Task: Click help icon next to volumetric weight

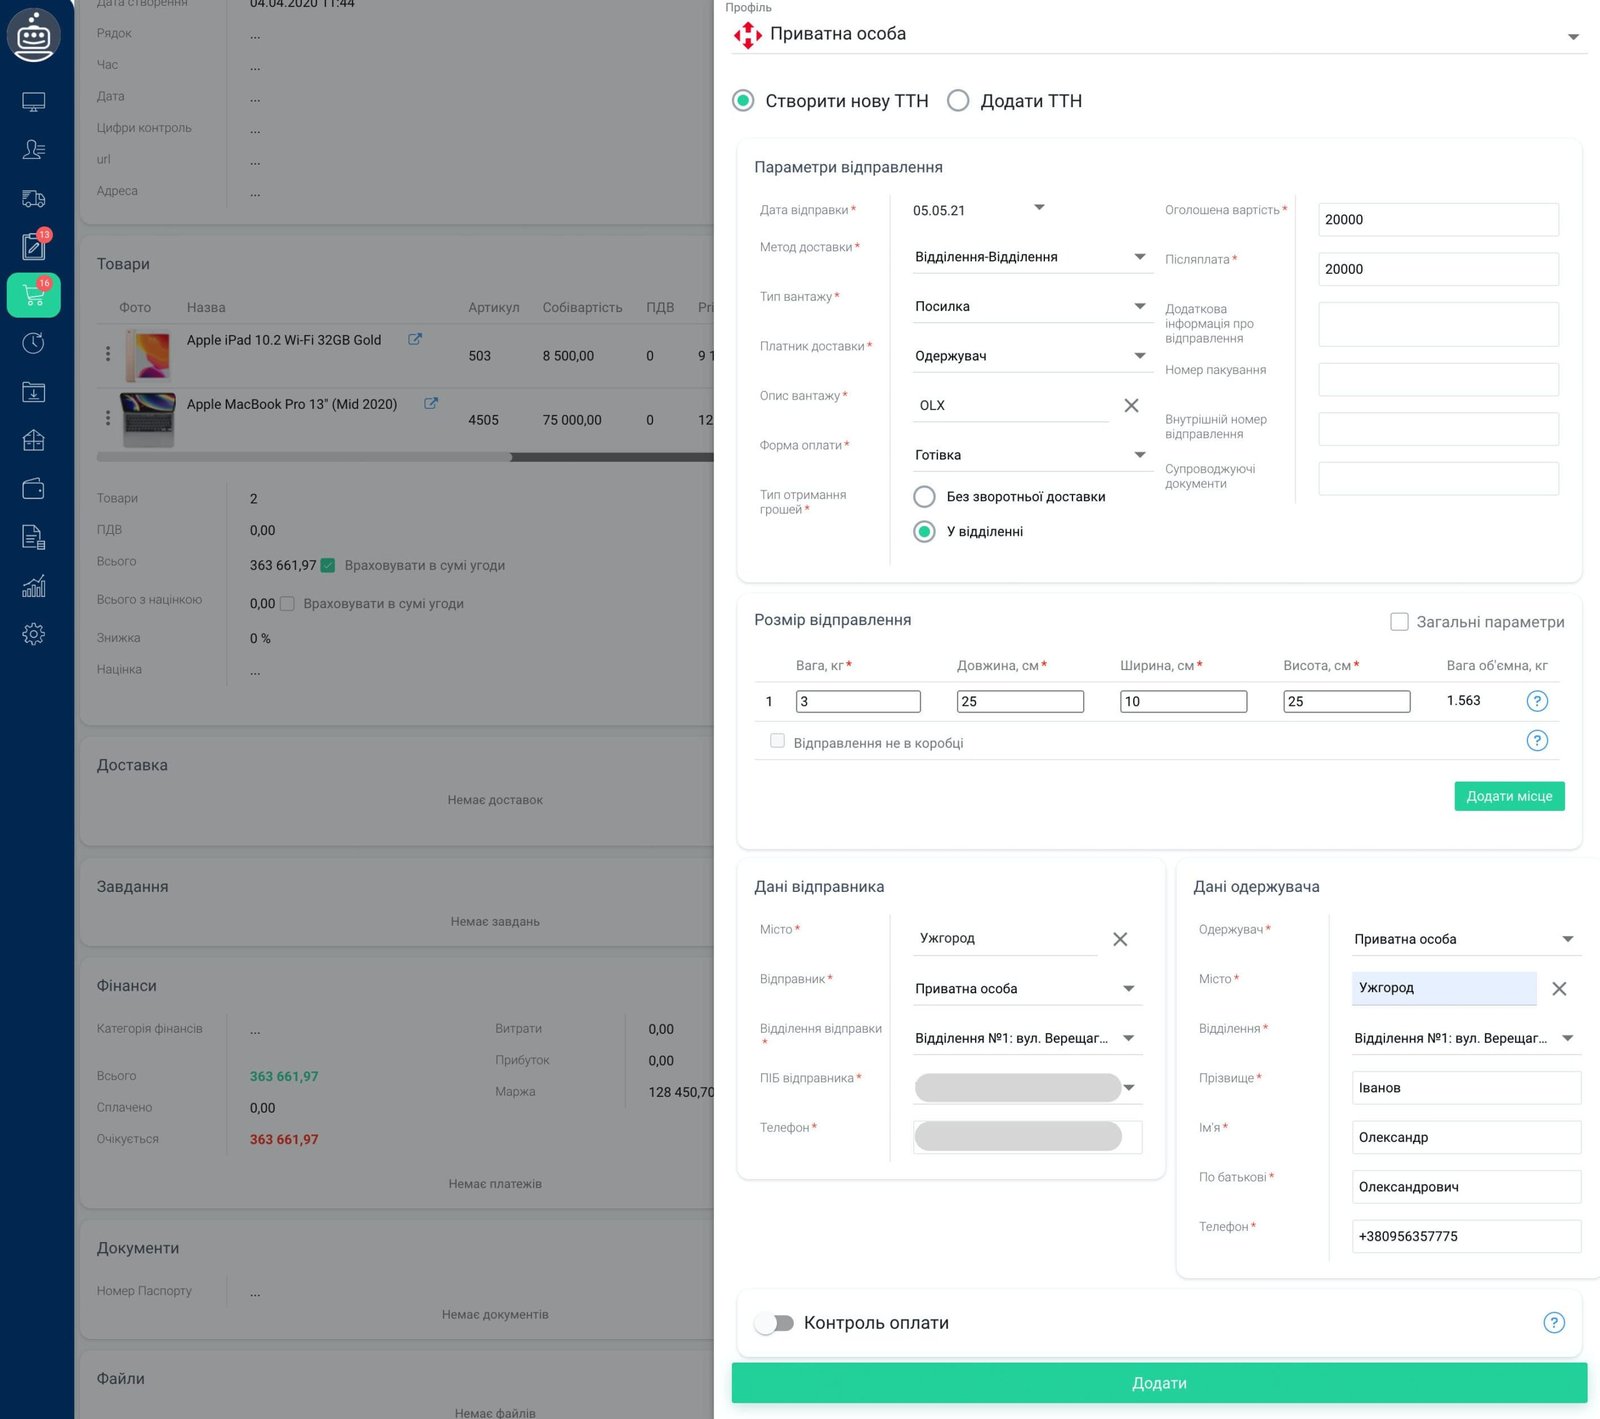Action: [x=1537, y=701]
